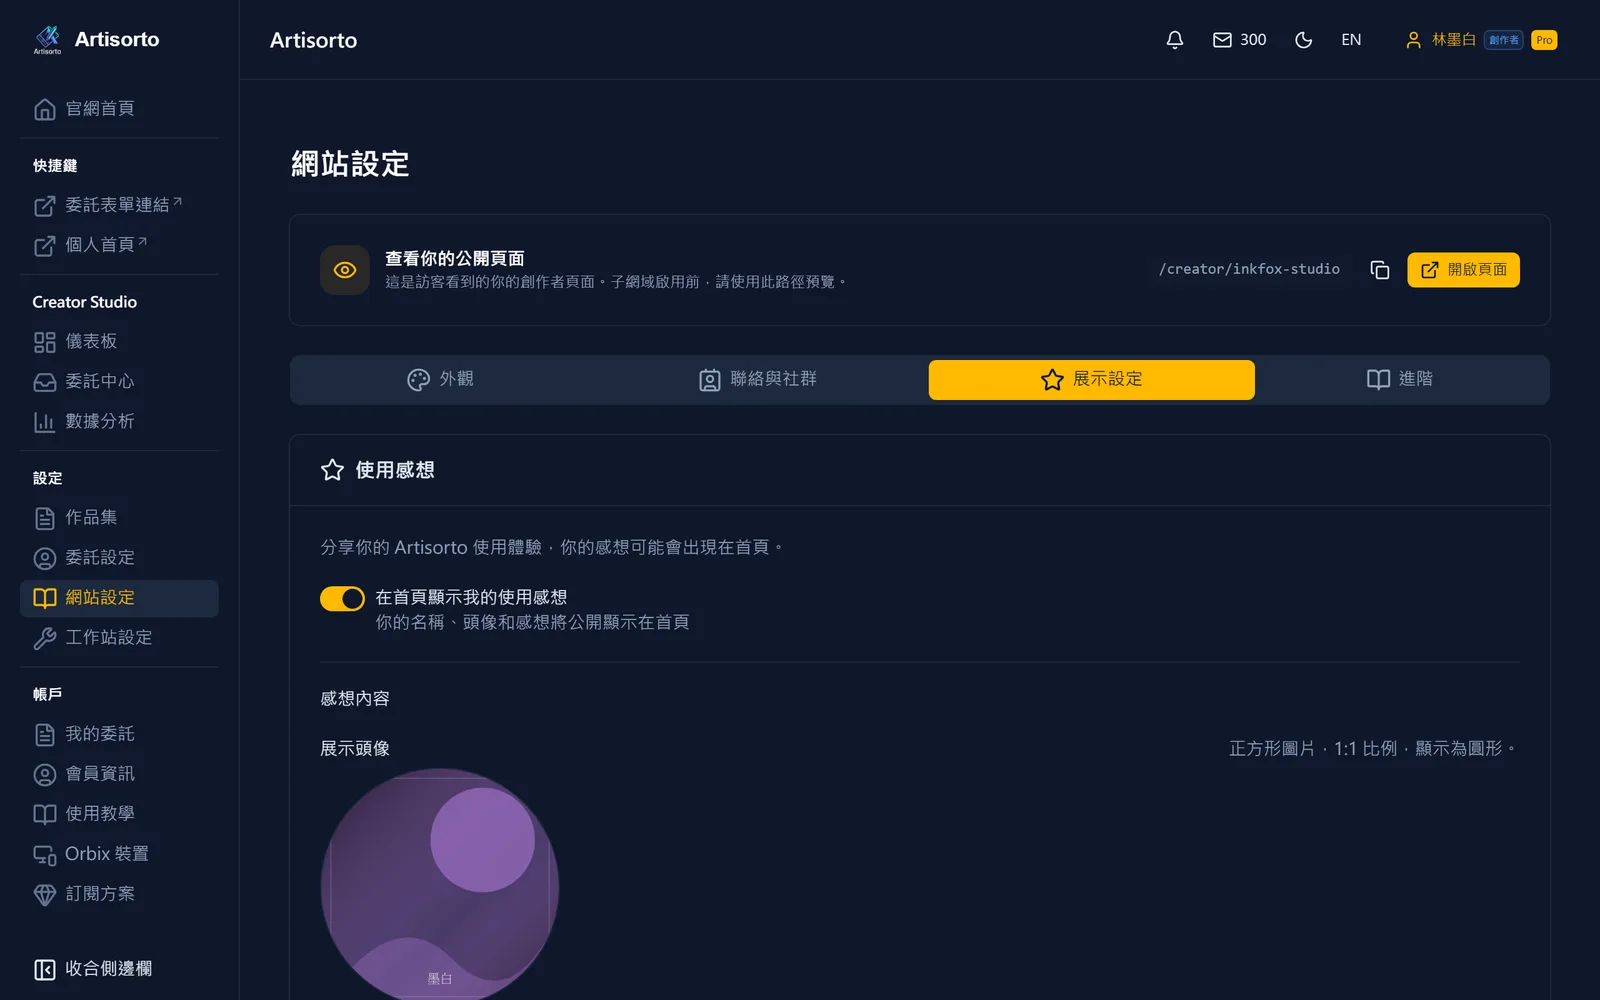Click the Artisorto logo in the sidebar
This screenshot has width=1600, height=1000.
[x=96, y=40]
